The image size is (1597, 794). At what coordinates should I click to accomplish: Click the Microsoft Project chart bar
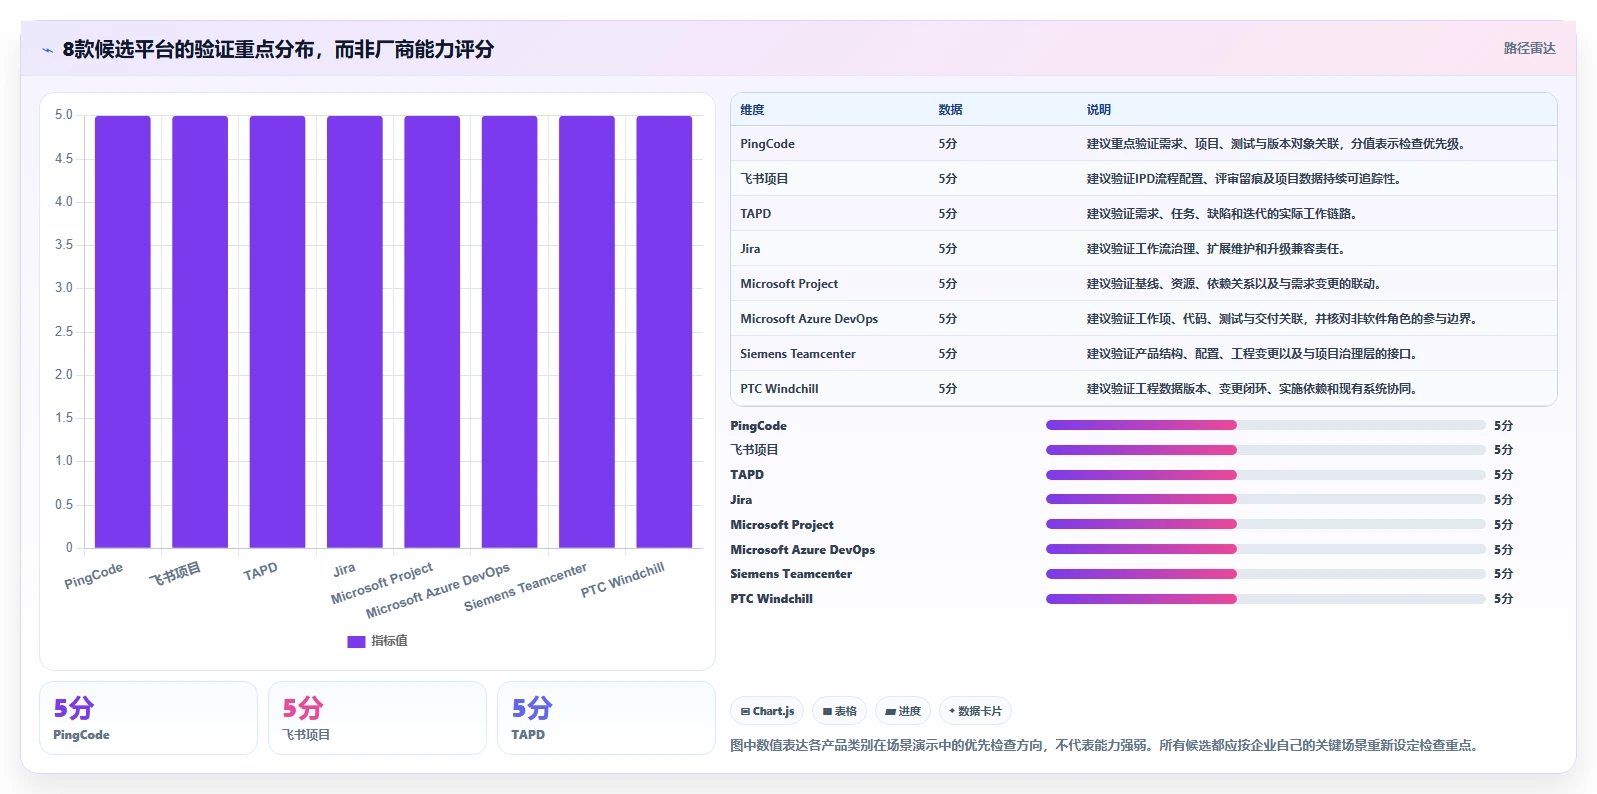point(432,332)
